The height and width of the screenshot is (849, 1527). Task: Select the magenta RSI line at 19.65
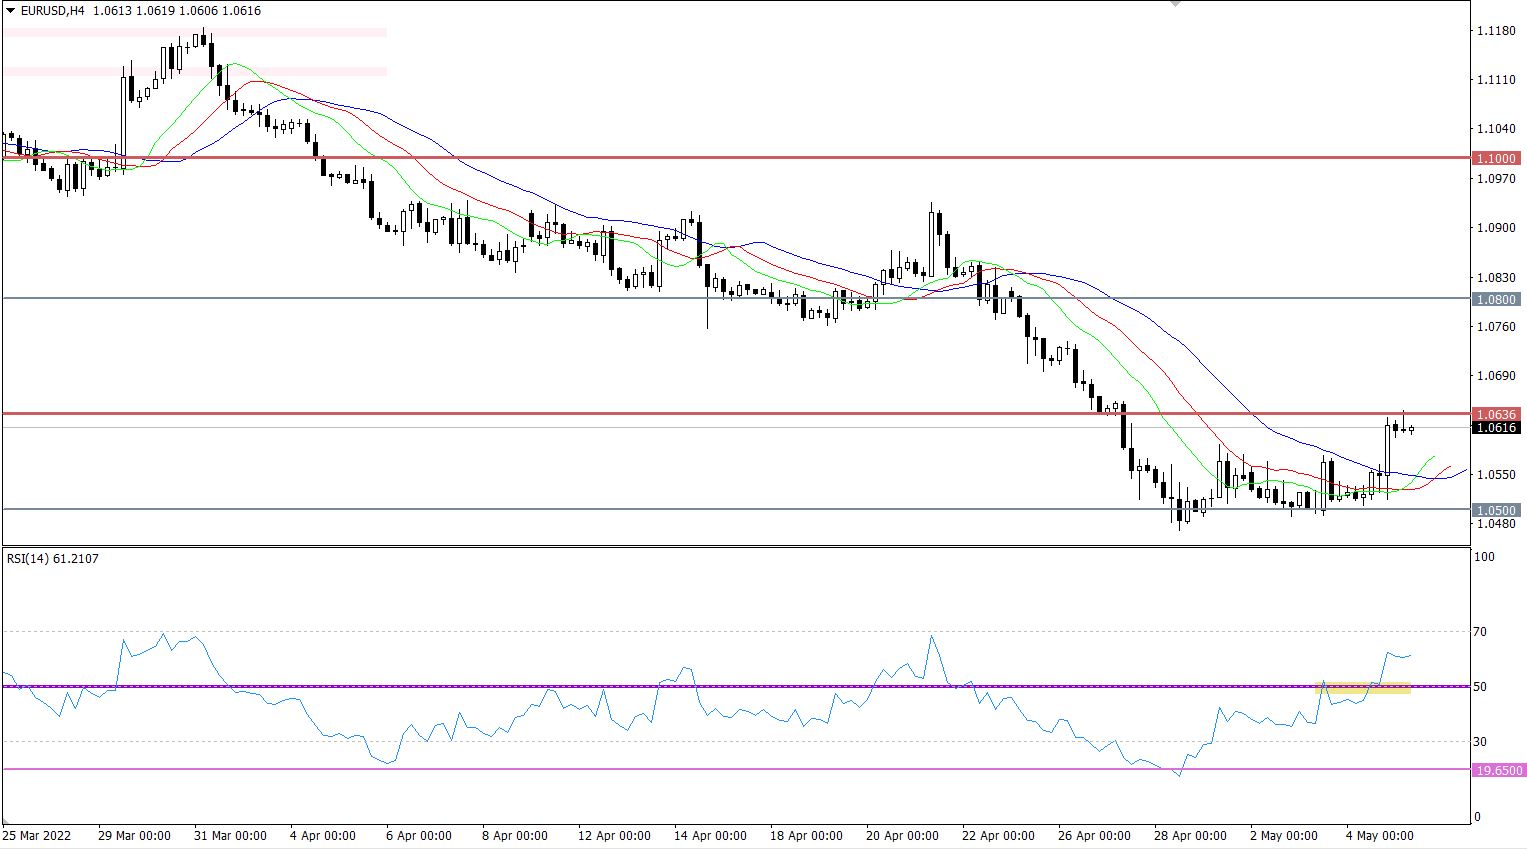(736, 769)
